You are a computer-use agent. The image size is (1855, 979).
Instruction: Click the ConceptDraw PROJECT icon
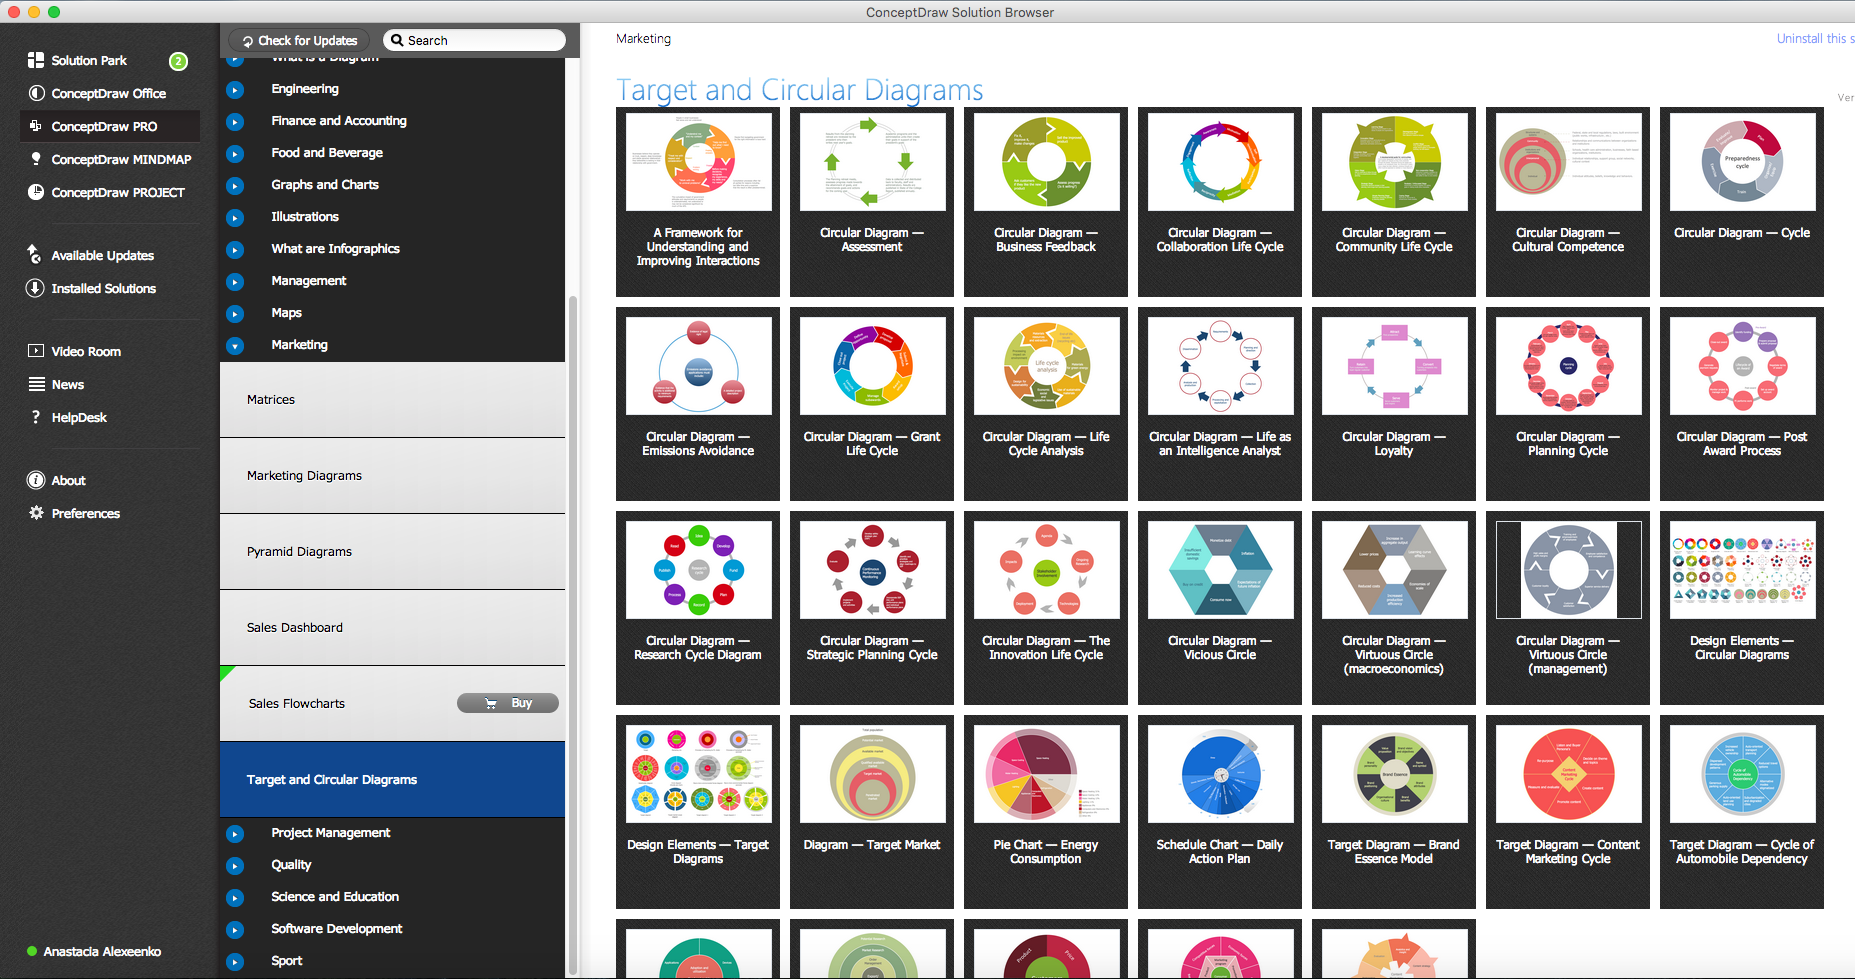tap(36, 192)
